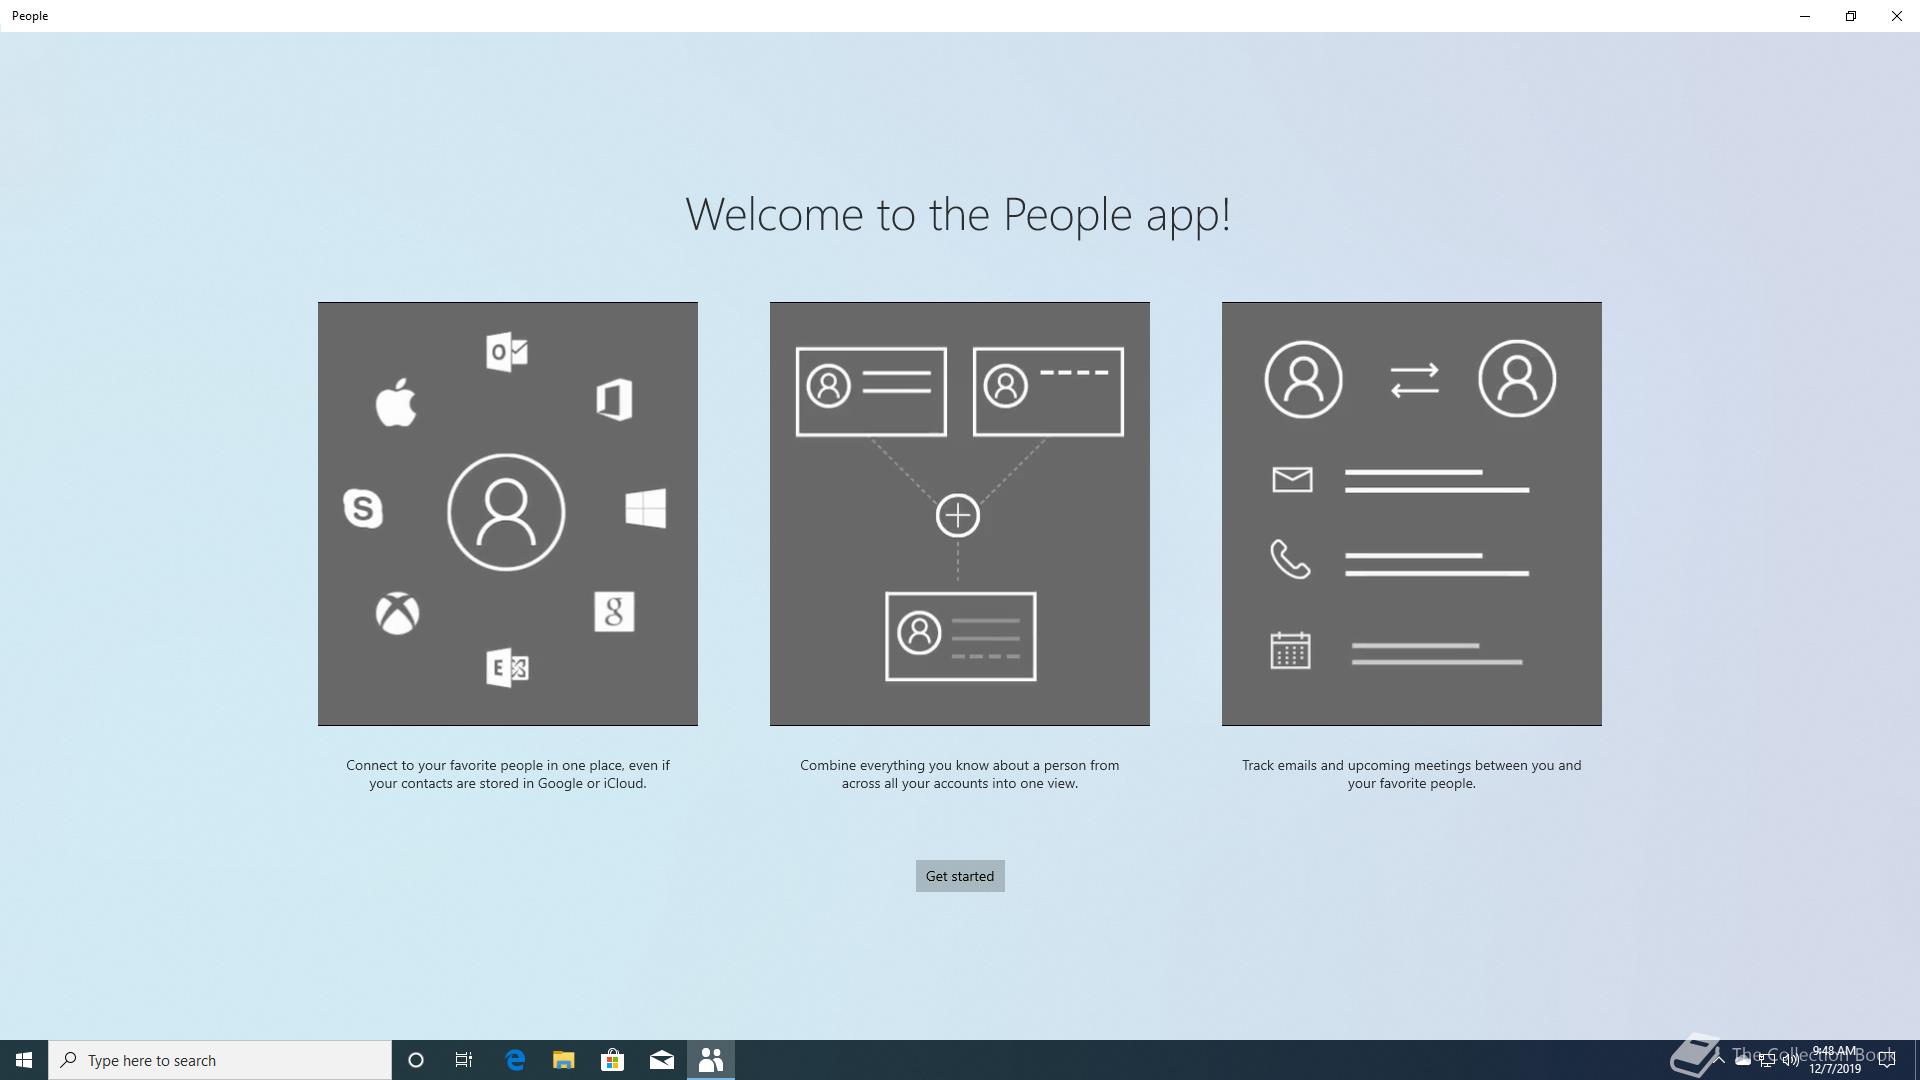Click the calendar icon in third card
The image size is (1920, 1080).
pyautogui.click(x=1290, y=650)
